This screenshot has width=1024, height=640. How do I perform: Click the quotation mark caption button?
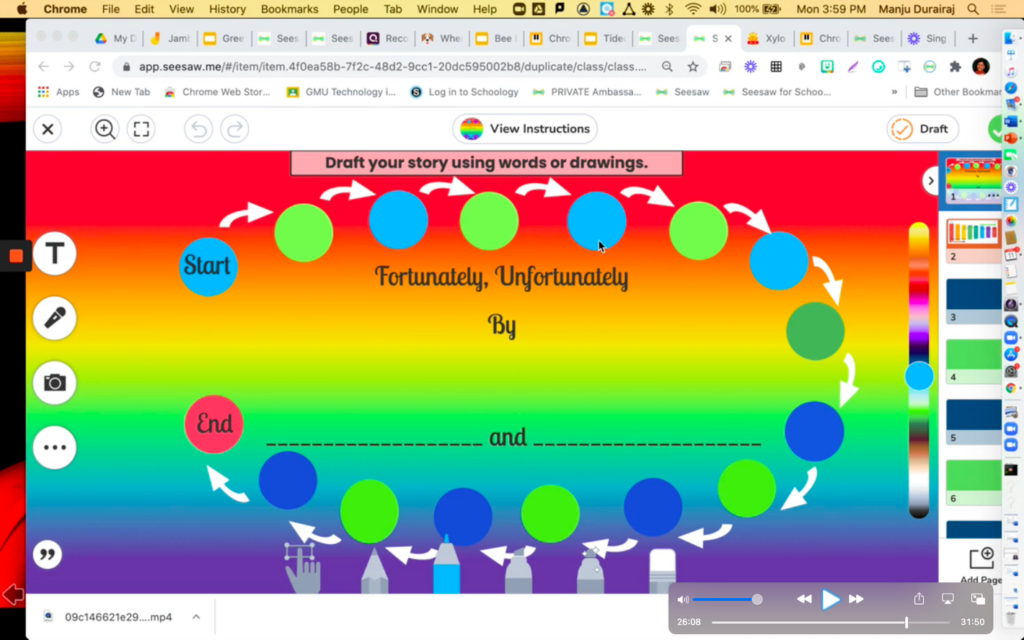46,554
